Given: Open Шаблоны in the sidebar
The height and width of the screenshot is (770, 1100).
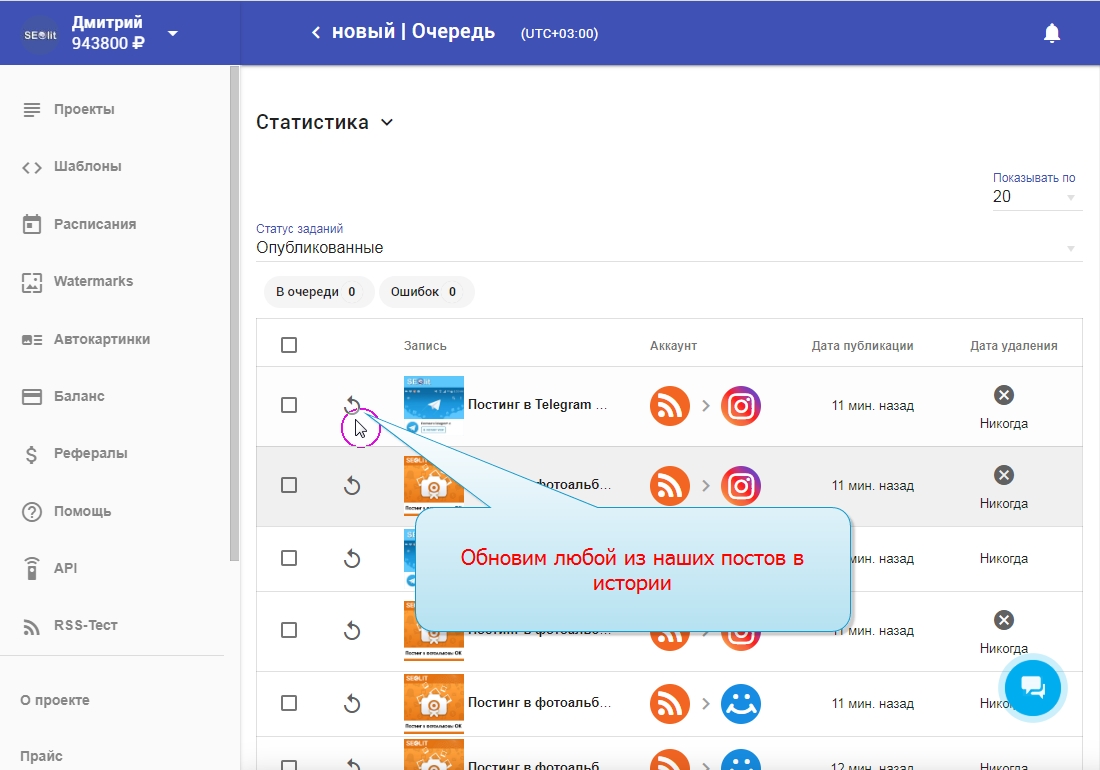Looking at the screenshot, I should (88, 167).
